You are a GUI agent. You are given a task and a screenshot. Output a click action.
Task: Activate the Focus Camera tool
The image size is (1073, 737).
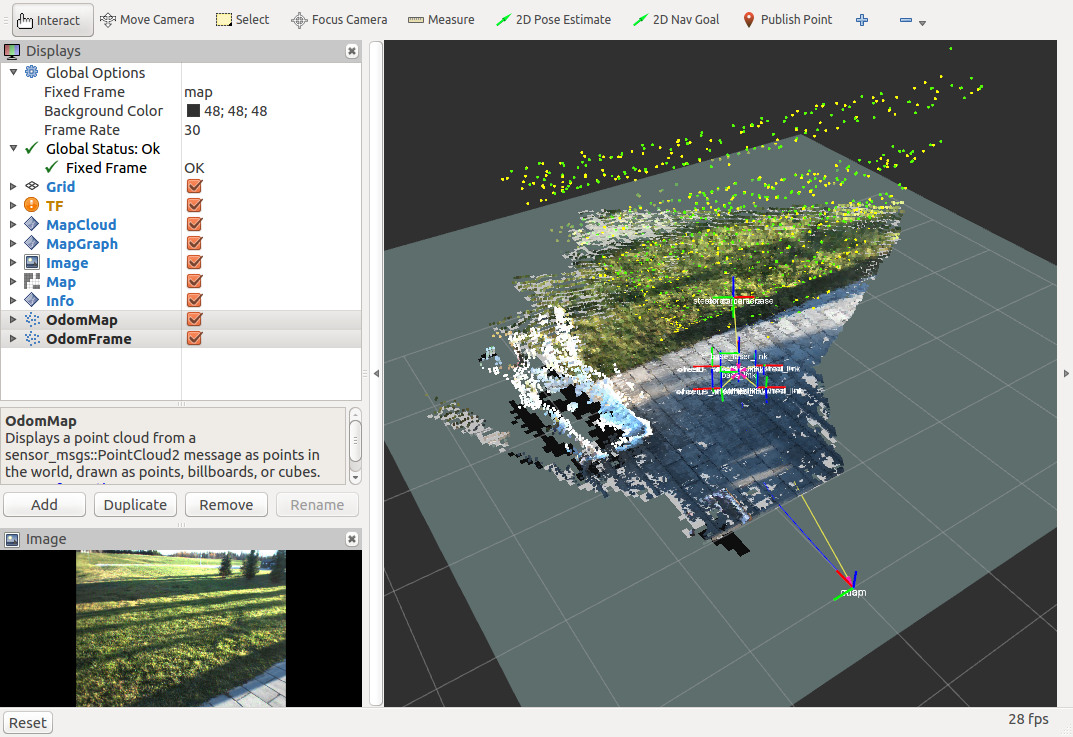[x=339, y=19]
